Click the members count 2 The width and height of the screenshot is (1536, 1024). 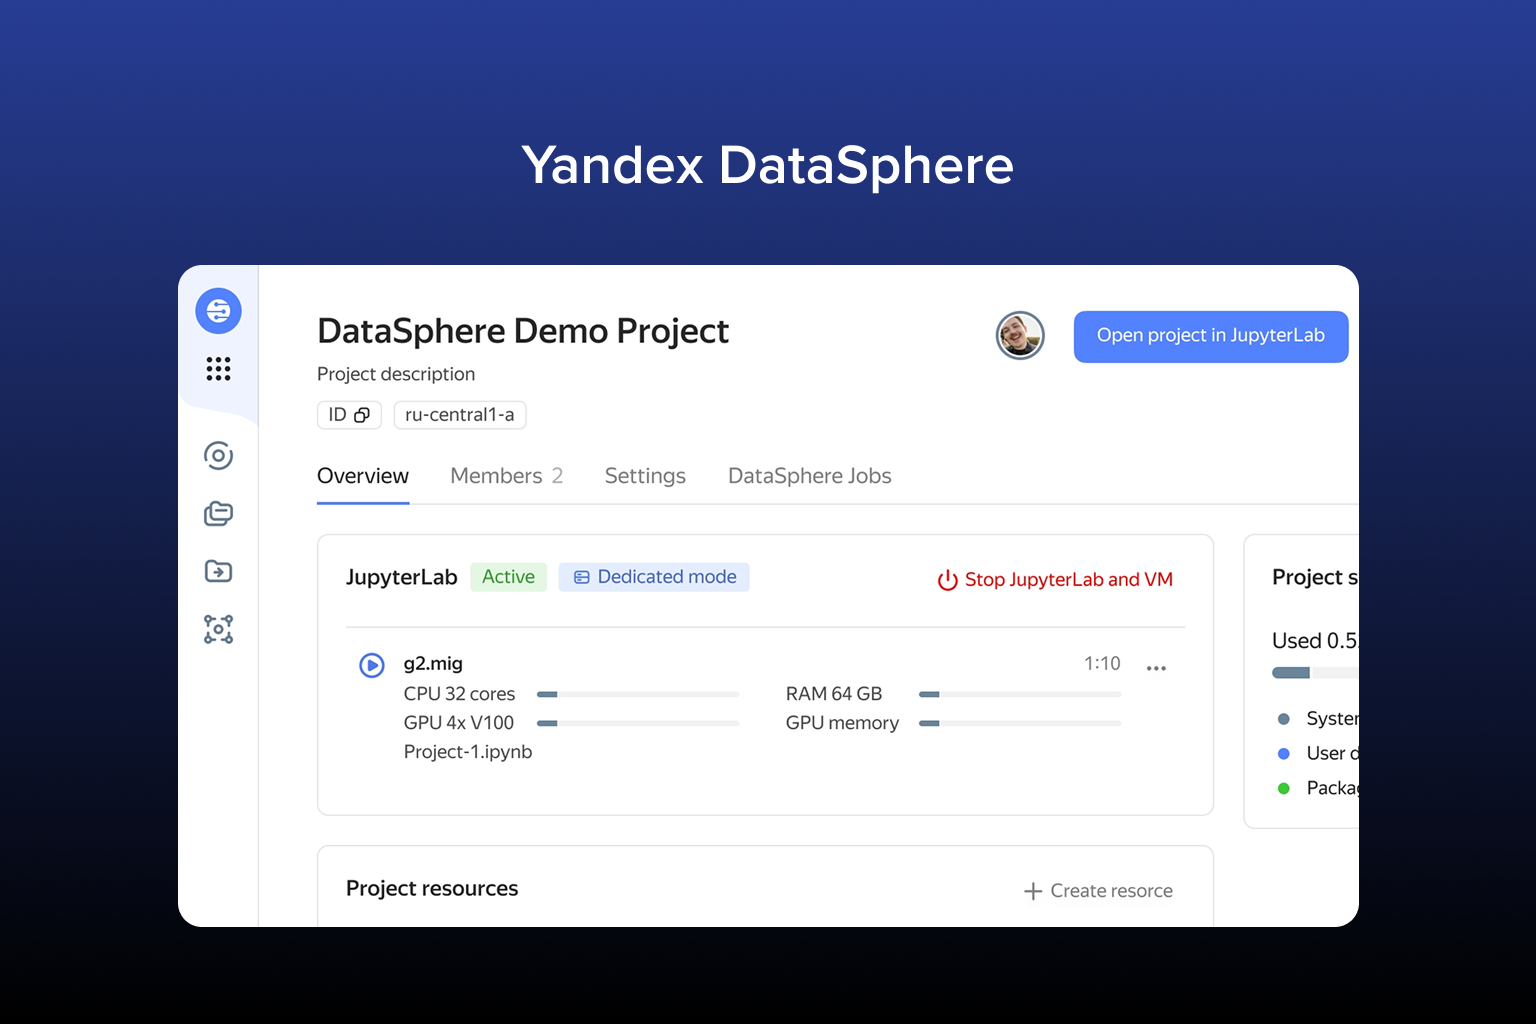(558, 476)
